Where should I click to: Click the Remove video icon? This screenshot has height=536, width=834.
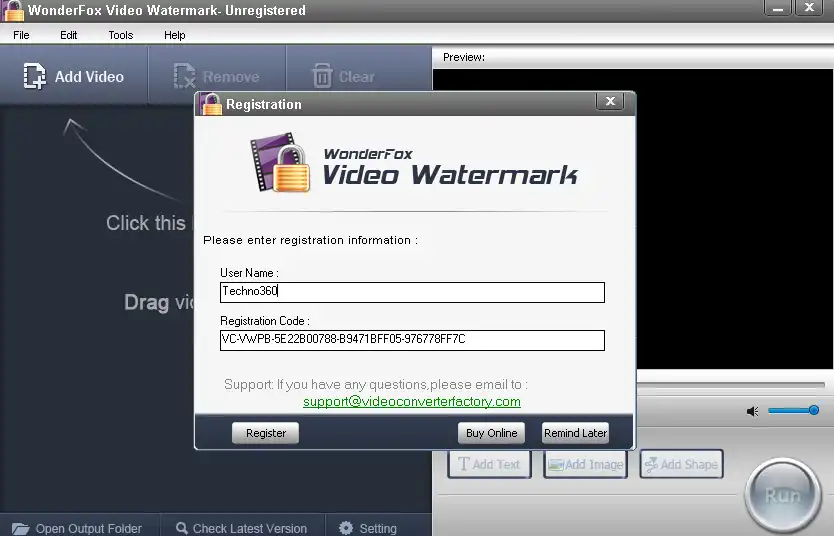[185, 77]
